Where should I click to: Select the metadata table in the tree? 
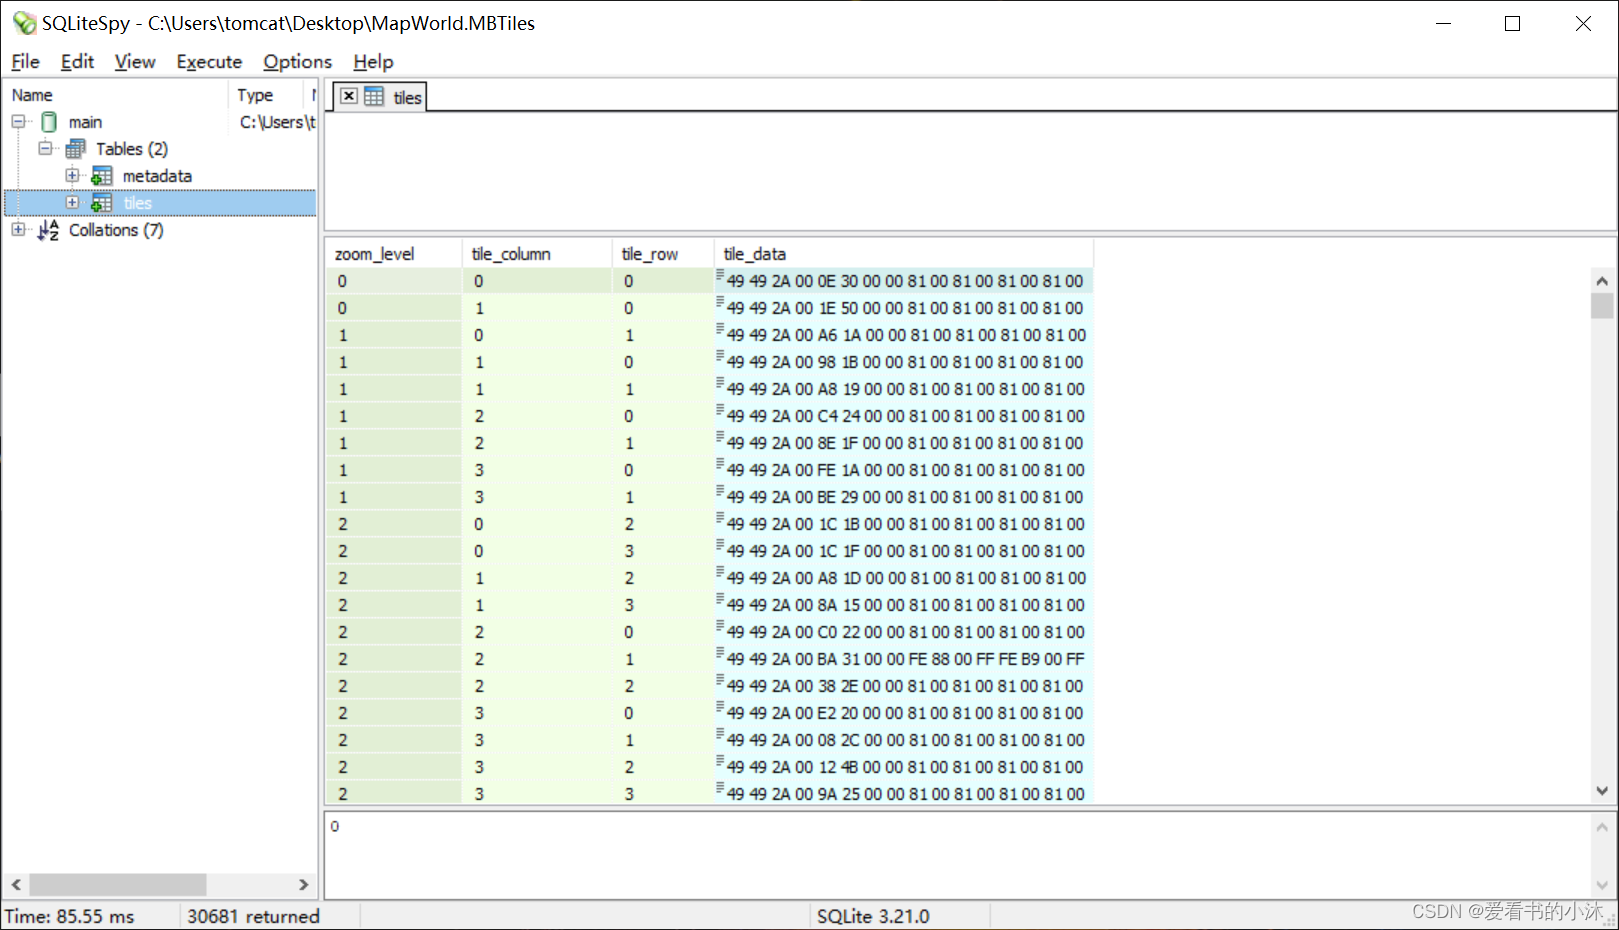(x=157, y=176)
